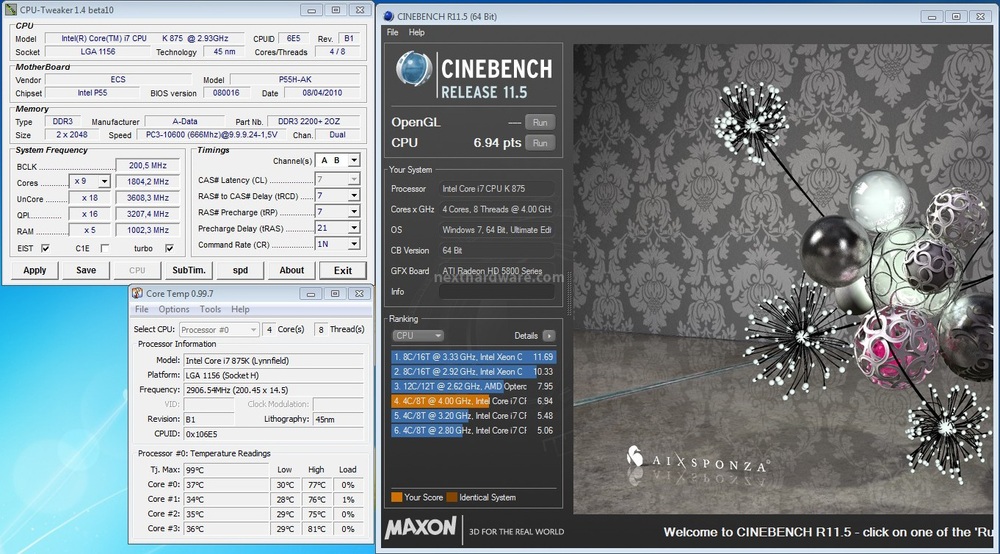Close the CPU-Tweaker window
Viewport: 1000px width, 554px height.
tap(360, 10)
